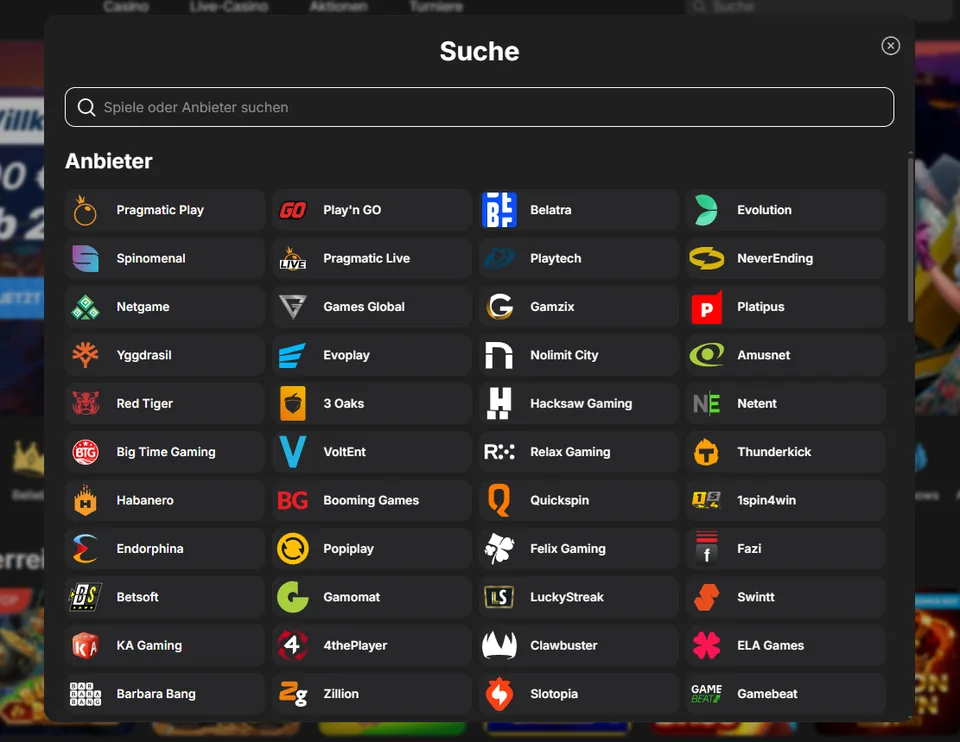The image size is (960, 742).
Task: Select the Zillion provider
Action: 372,694
